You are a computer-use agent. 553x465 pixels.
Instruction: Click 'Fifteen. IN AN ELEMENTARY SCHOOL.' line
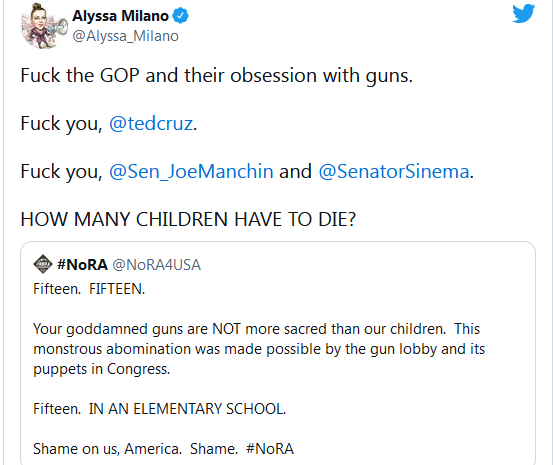pyautogui.click(x=159, y=409)
